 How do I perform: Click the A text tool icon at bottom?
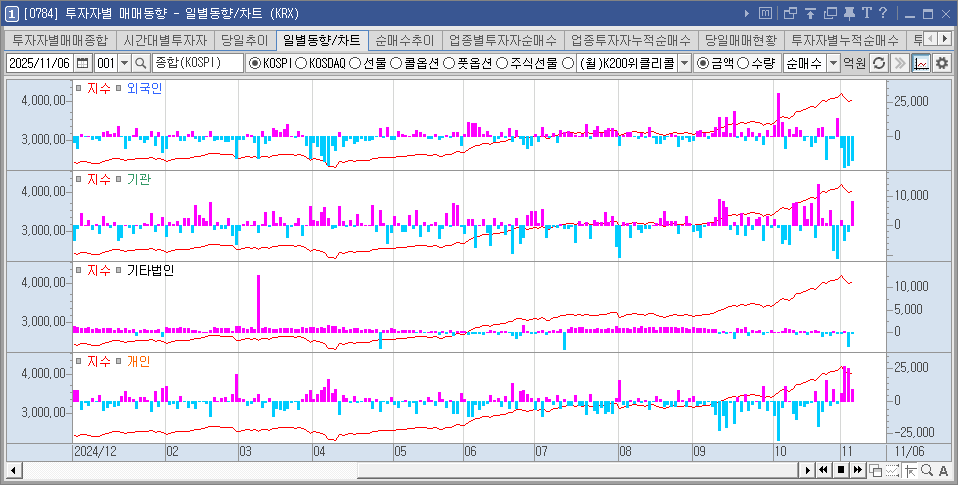coord(944,470)
